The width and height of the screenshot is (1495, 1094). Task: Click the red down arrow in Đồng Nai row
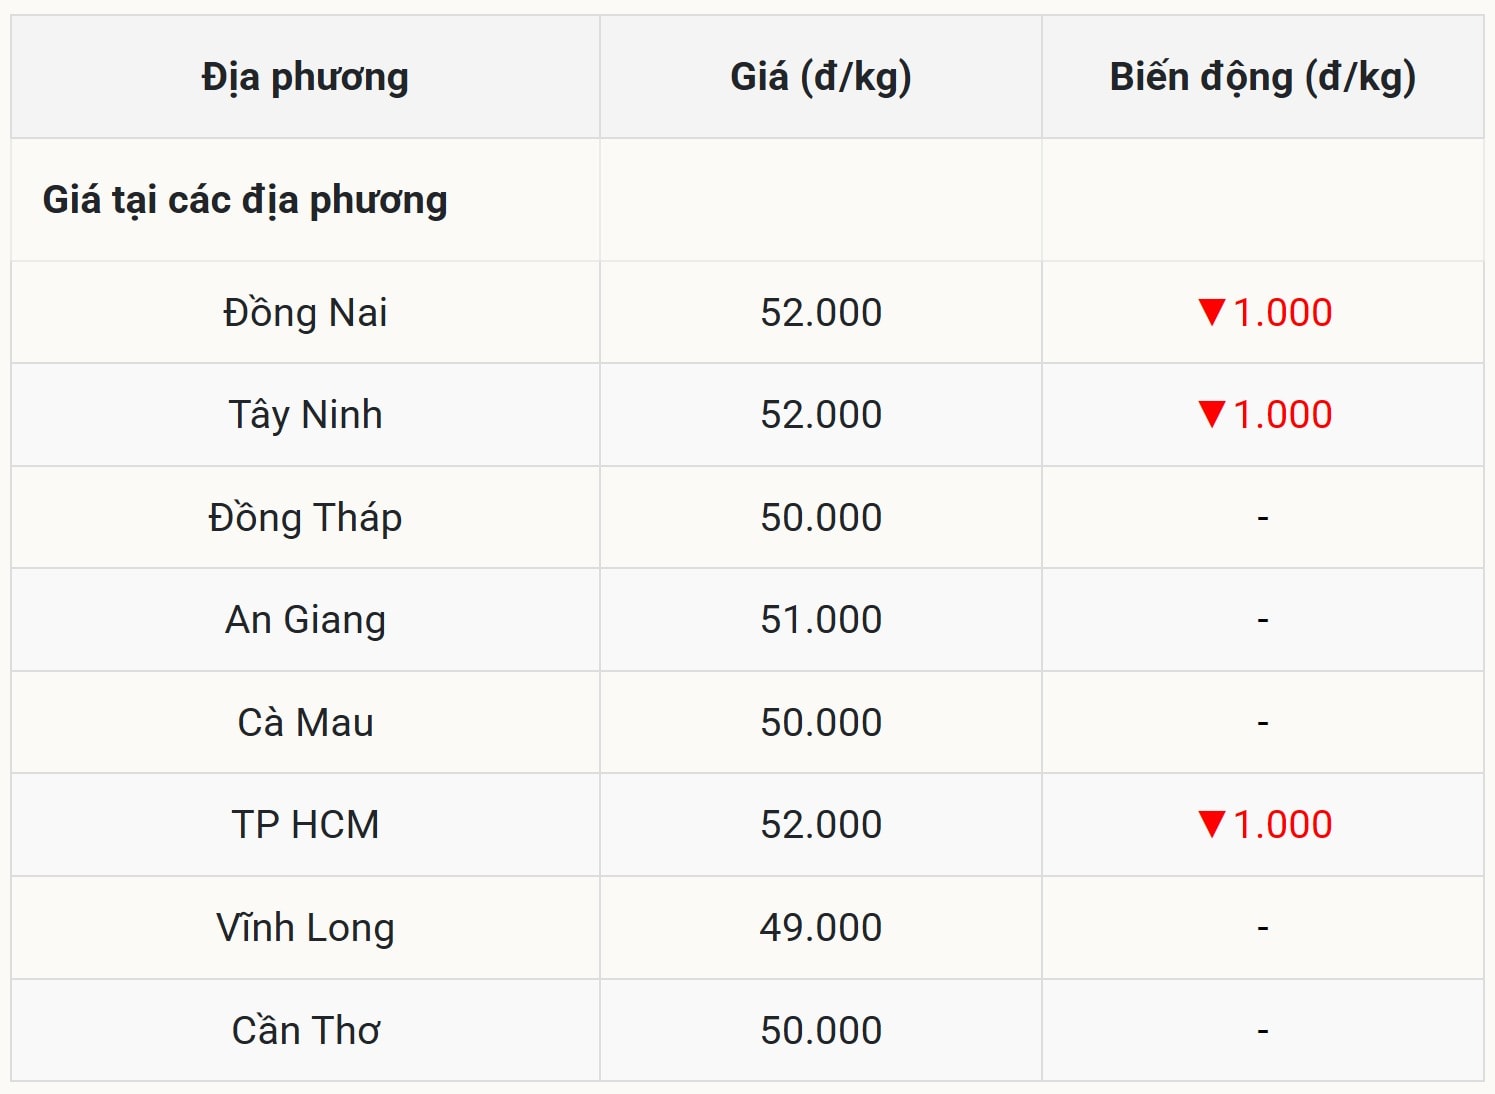coord(1211,312)
